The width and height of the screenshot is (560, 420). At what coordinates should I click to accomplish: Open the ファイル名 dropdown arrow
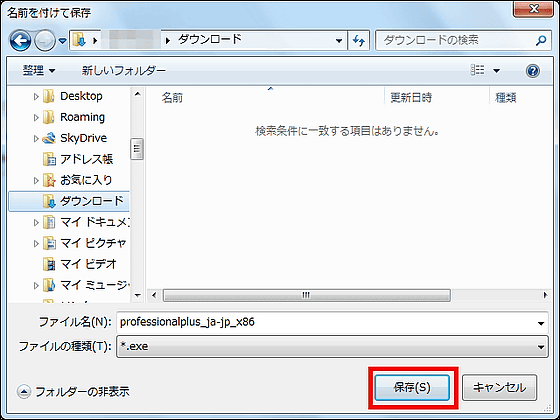coord(541,323)
